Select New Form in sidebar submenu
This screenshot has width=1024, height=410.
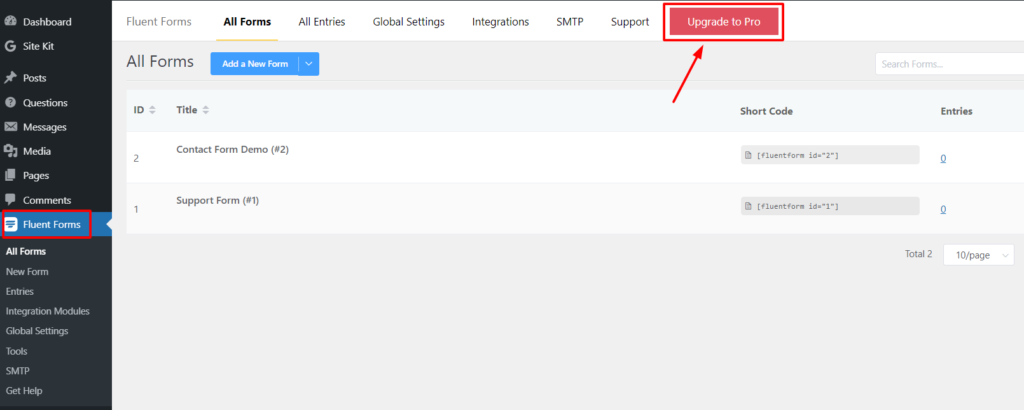point(27,272)
